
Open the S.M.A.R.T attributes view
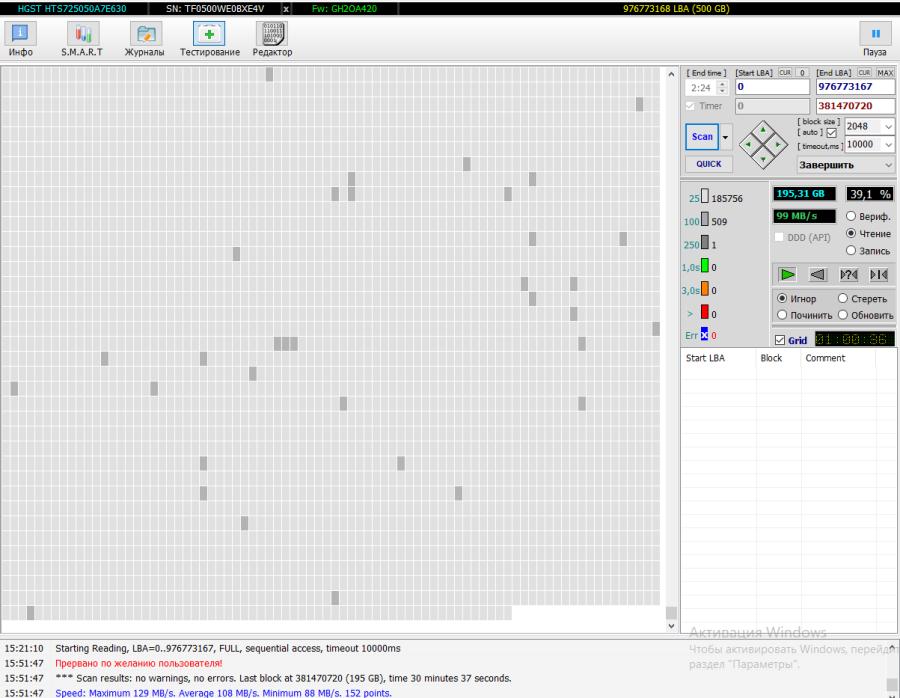click(82, 39)
